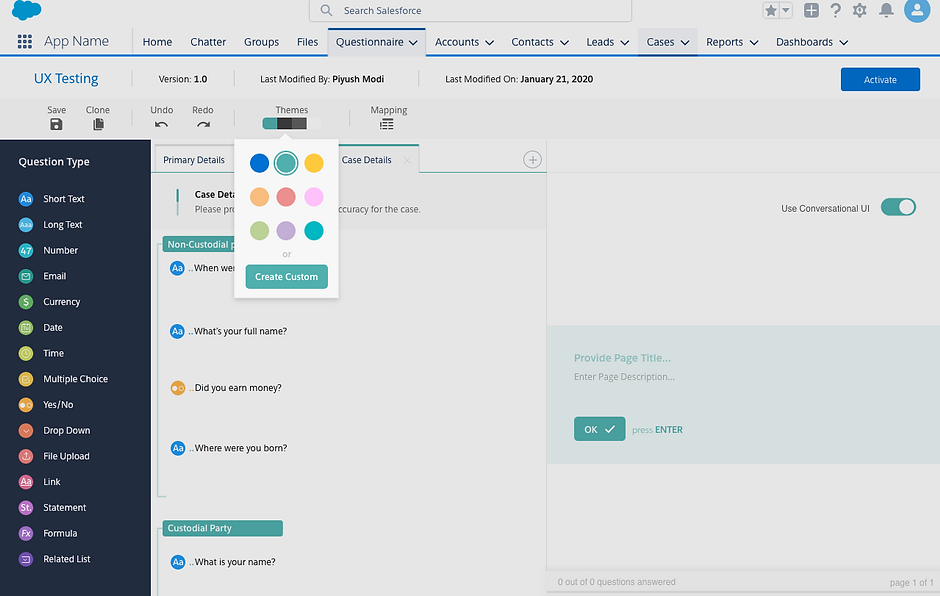Click the Save disk icon
Image resolution: width=940 pixels, height=596 pixels.
click(56, 124)
